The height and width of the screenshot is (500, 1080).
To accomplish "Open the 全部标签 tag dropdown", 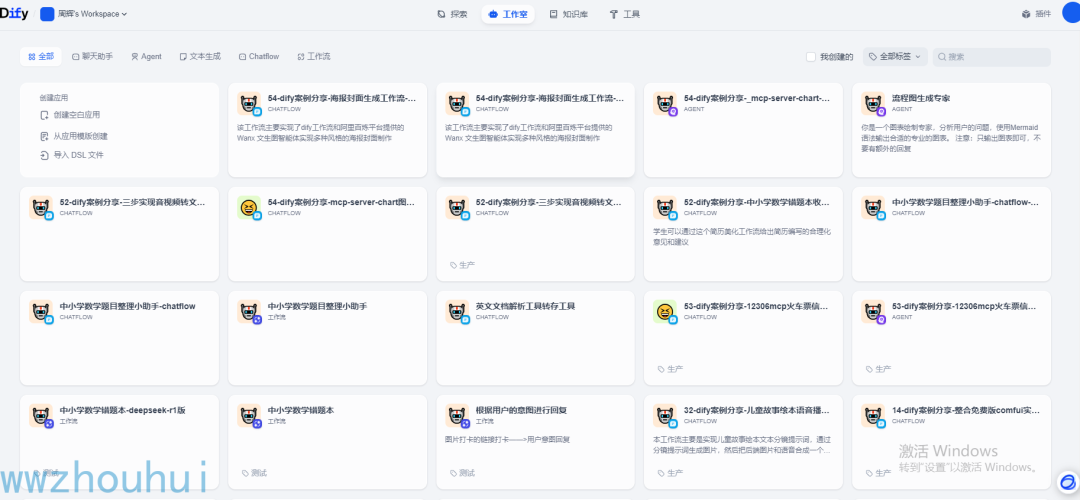I will point(895,57).
